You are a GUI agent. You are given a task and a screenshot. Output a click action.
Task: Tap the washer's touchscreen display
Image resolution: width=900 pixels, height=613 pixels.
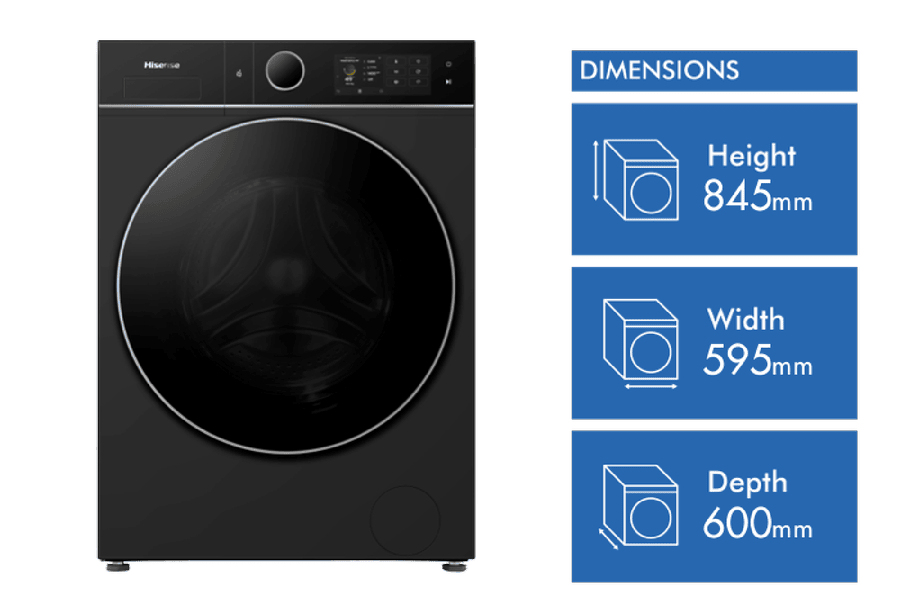(382, 74)
